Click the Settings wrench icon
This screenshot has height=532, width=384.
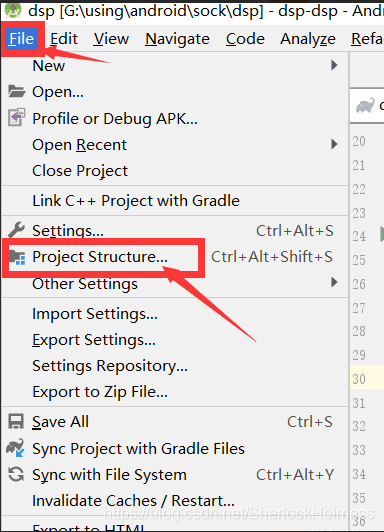tap(16, 230)
